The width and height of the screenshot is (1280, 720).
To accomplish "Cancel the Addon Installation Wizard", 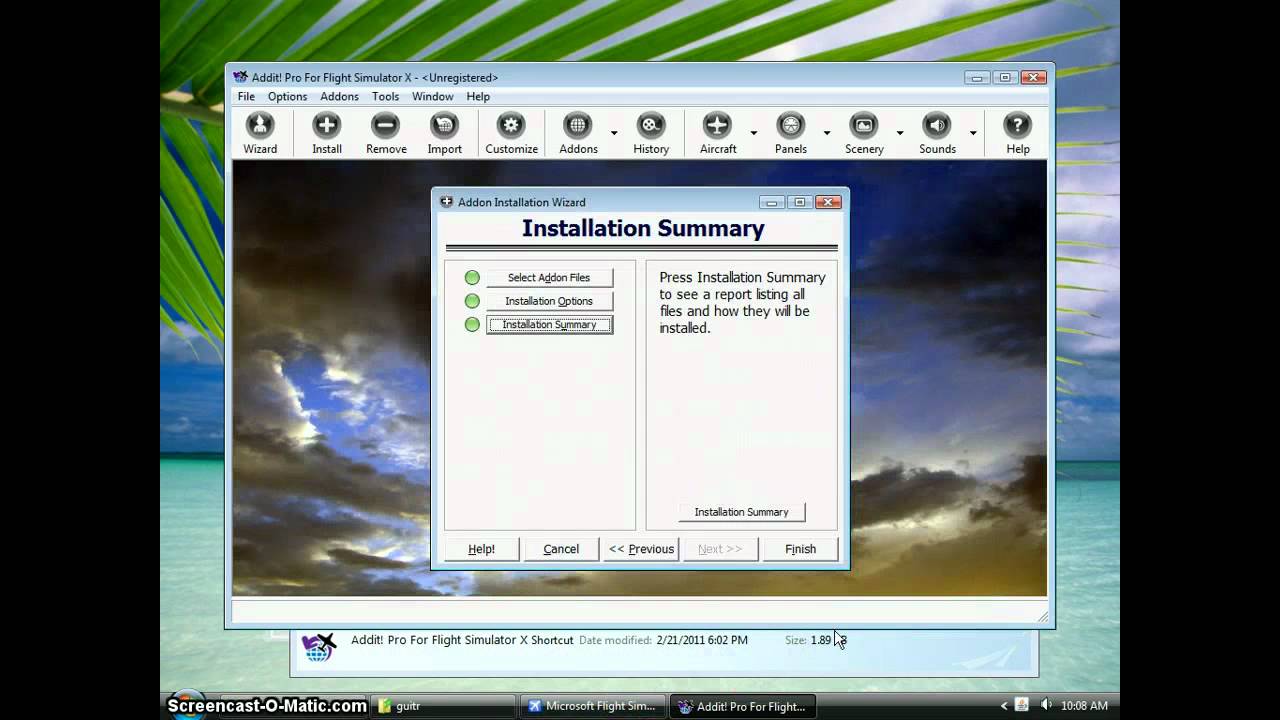I will 561,549.
